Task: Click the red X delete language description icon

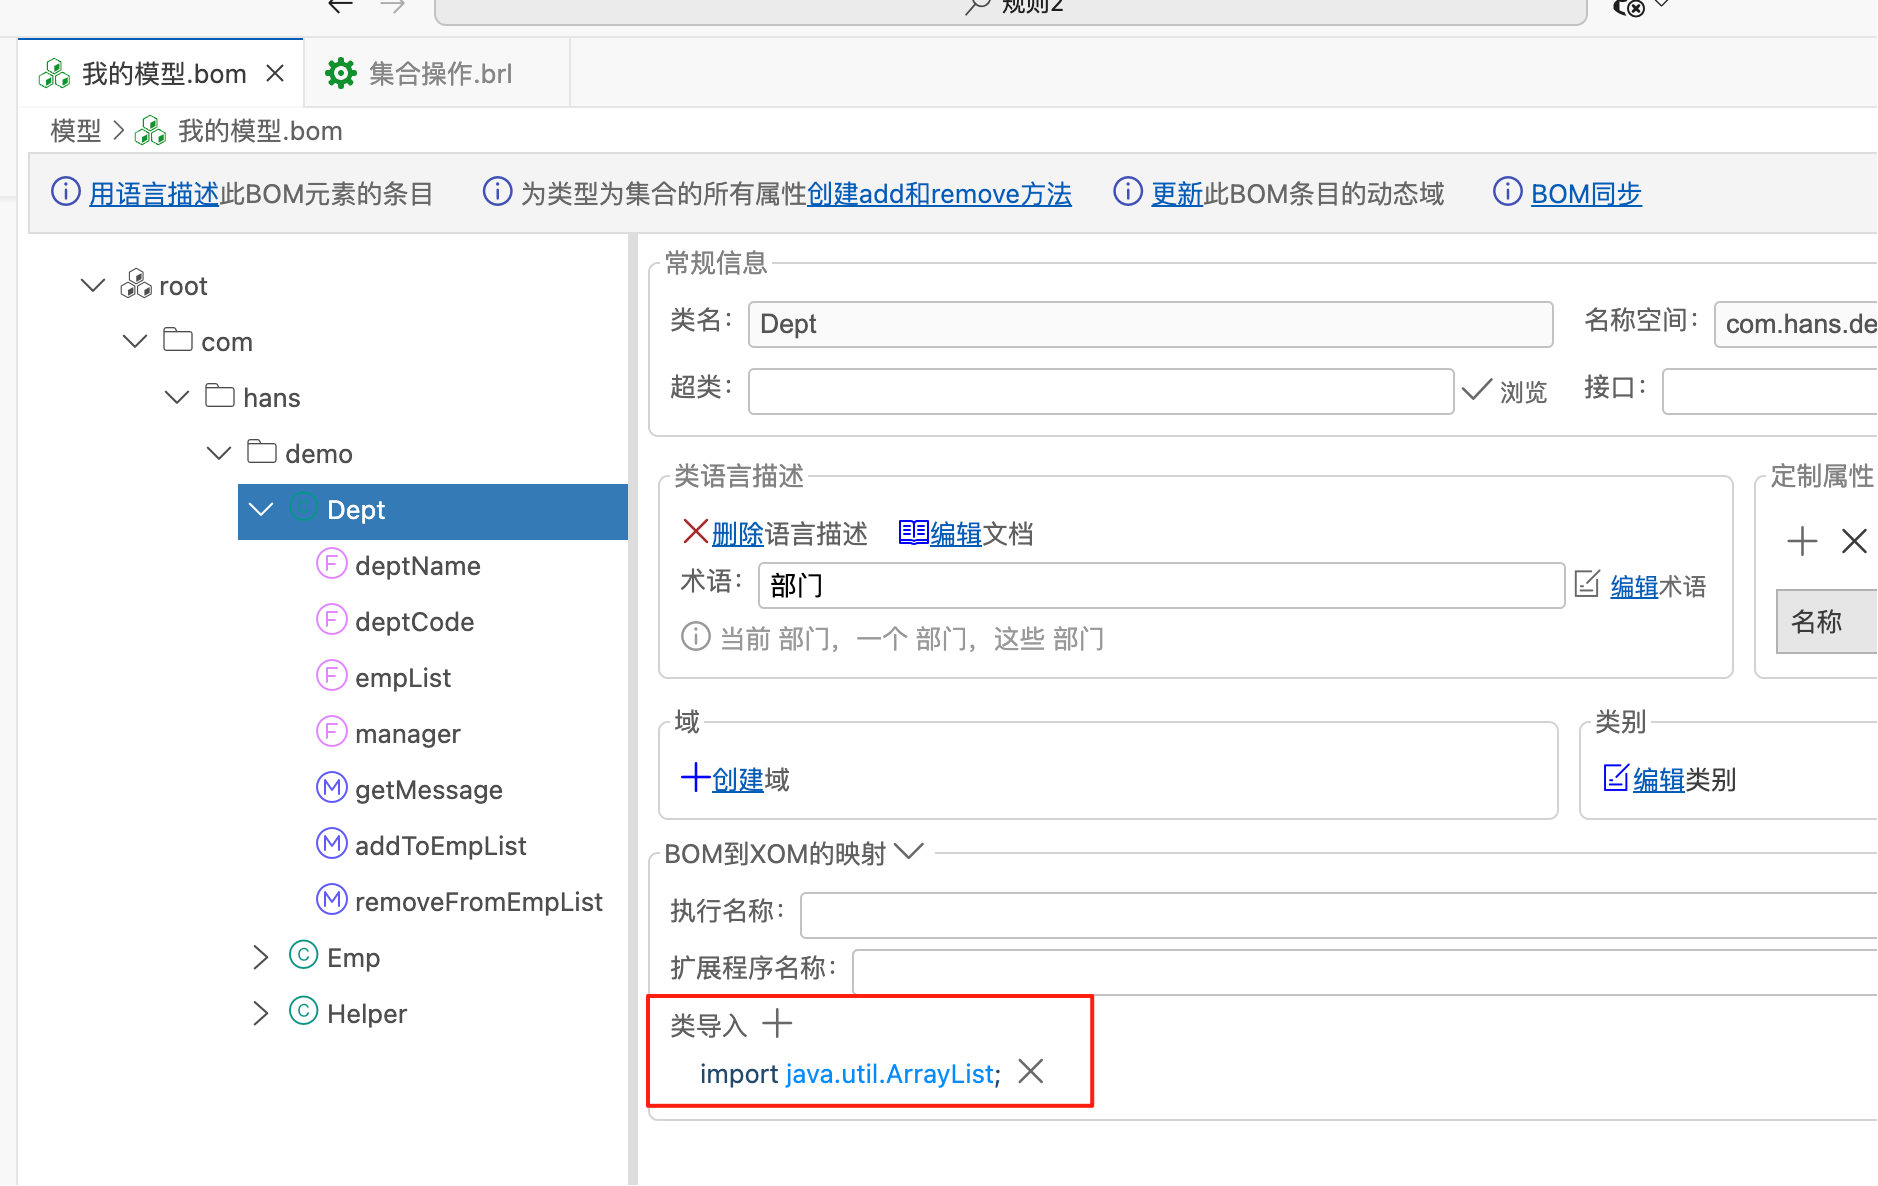Action: coord(695,532)
